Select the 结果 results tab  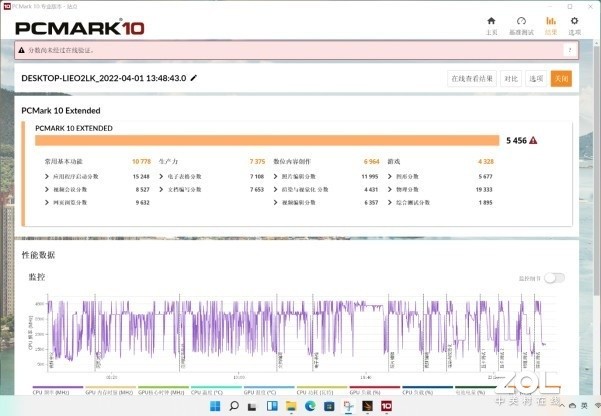pyautogui.click(x=551, y=26)
